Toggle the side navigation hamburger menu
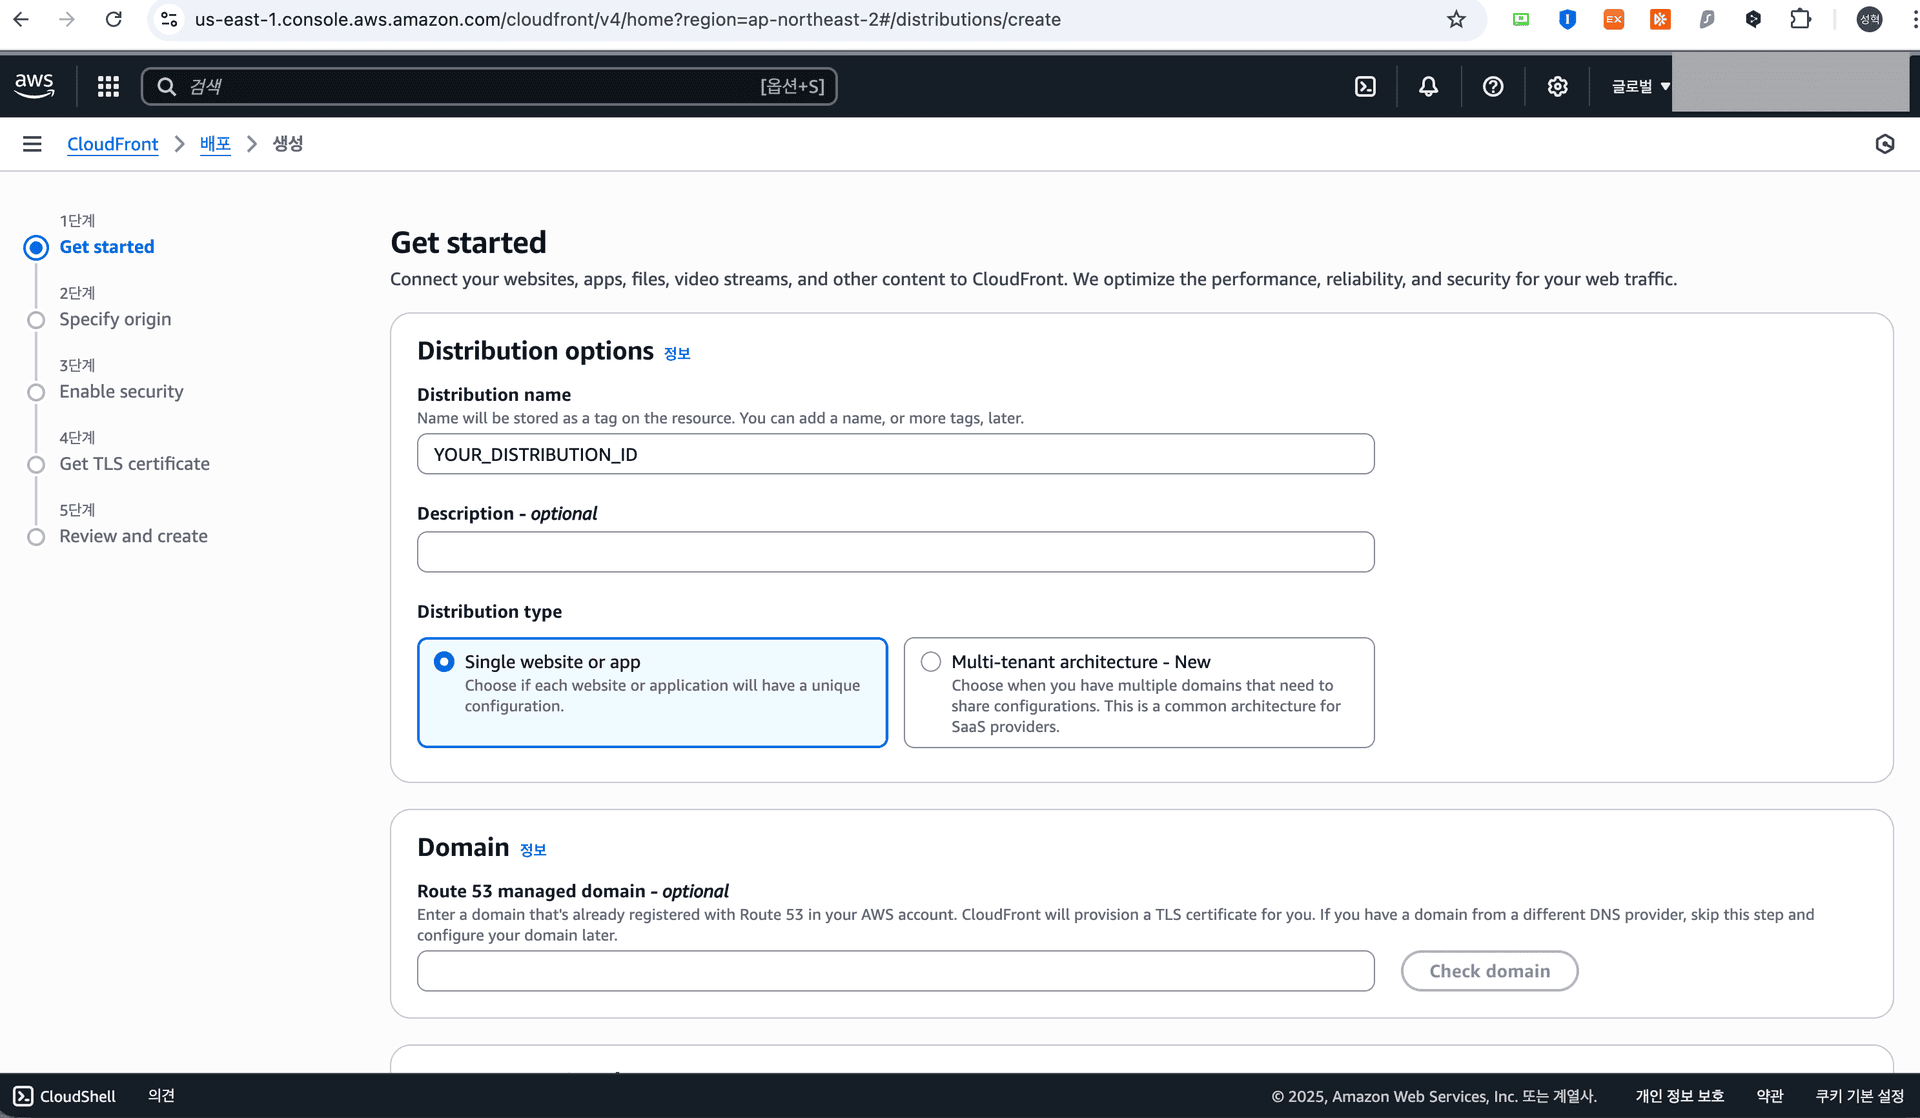This screenshot has width=1920, height=1118. [32, 144]
